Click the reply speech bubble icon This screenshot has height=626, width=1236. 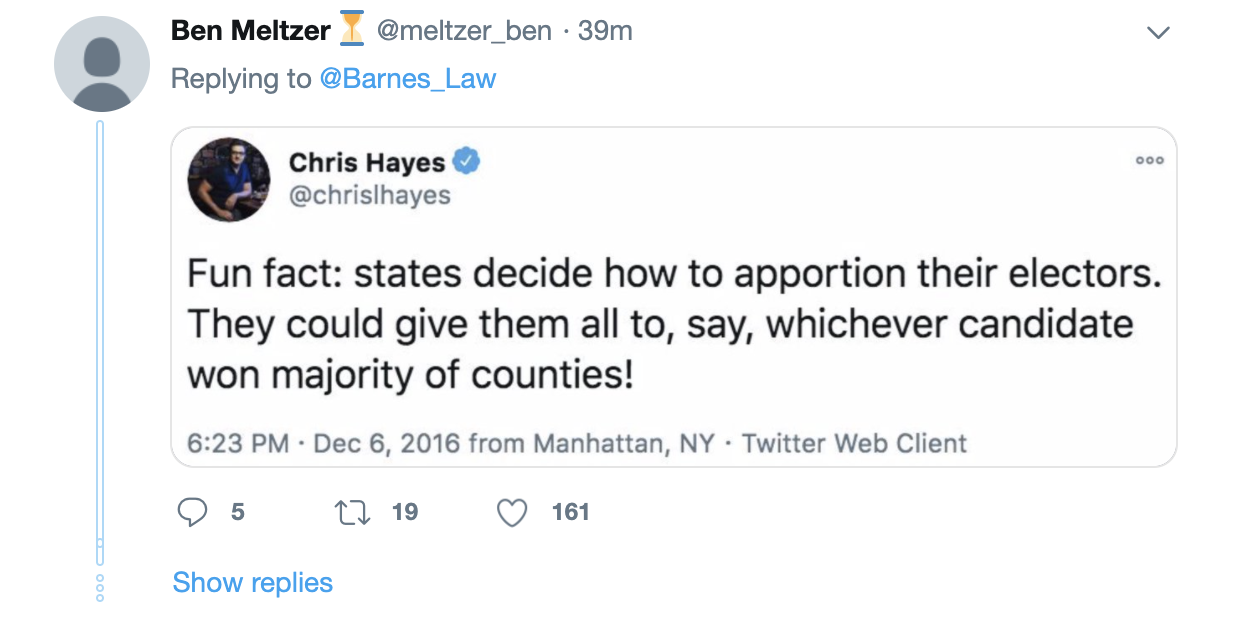(x=191, y=513)
